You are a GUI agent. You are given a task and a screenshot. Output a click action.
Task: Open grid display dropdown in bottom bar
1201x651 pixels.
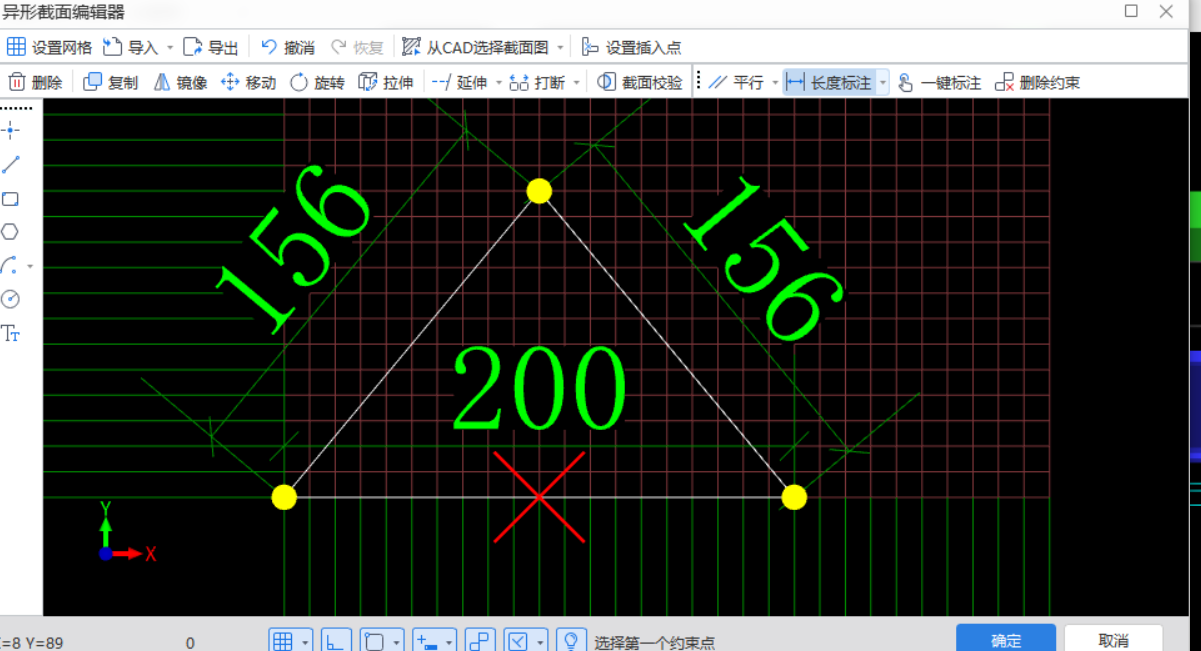pos(305,641)
